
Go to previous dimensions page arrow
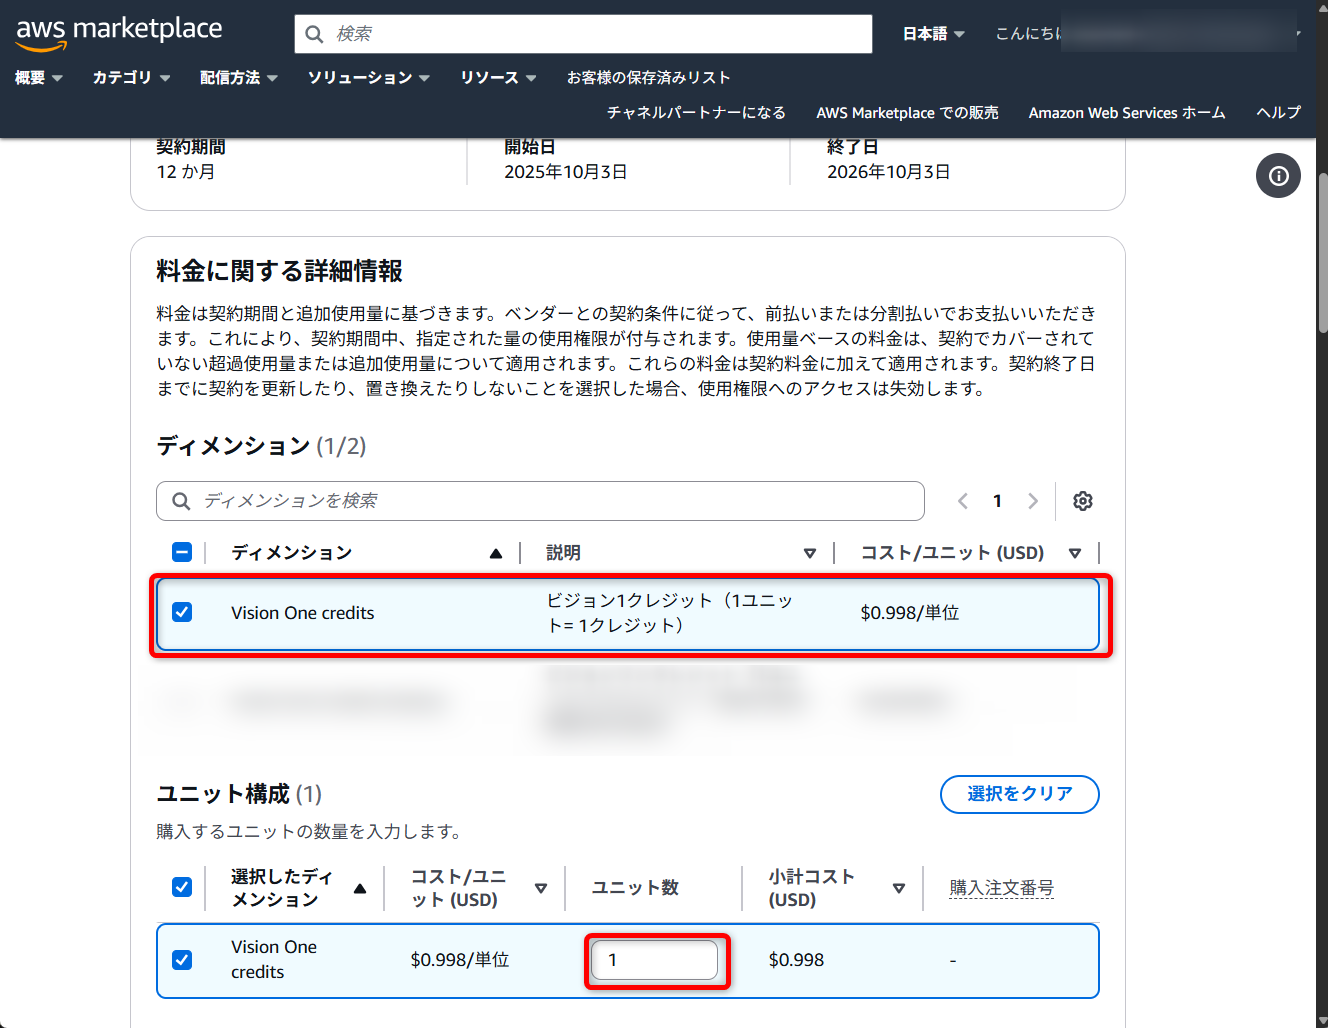pyautogui.click(x=962, y=501)
